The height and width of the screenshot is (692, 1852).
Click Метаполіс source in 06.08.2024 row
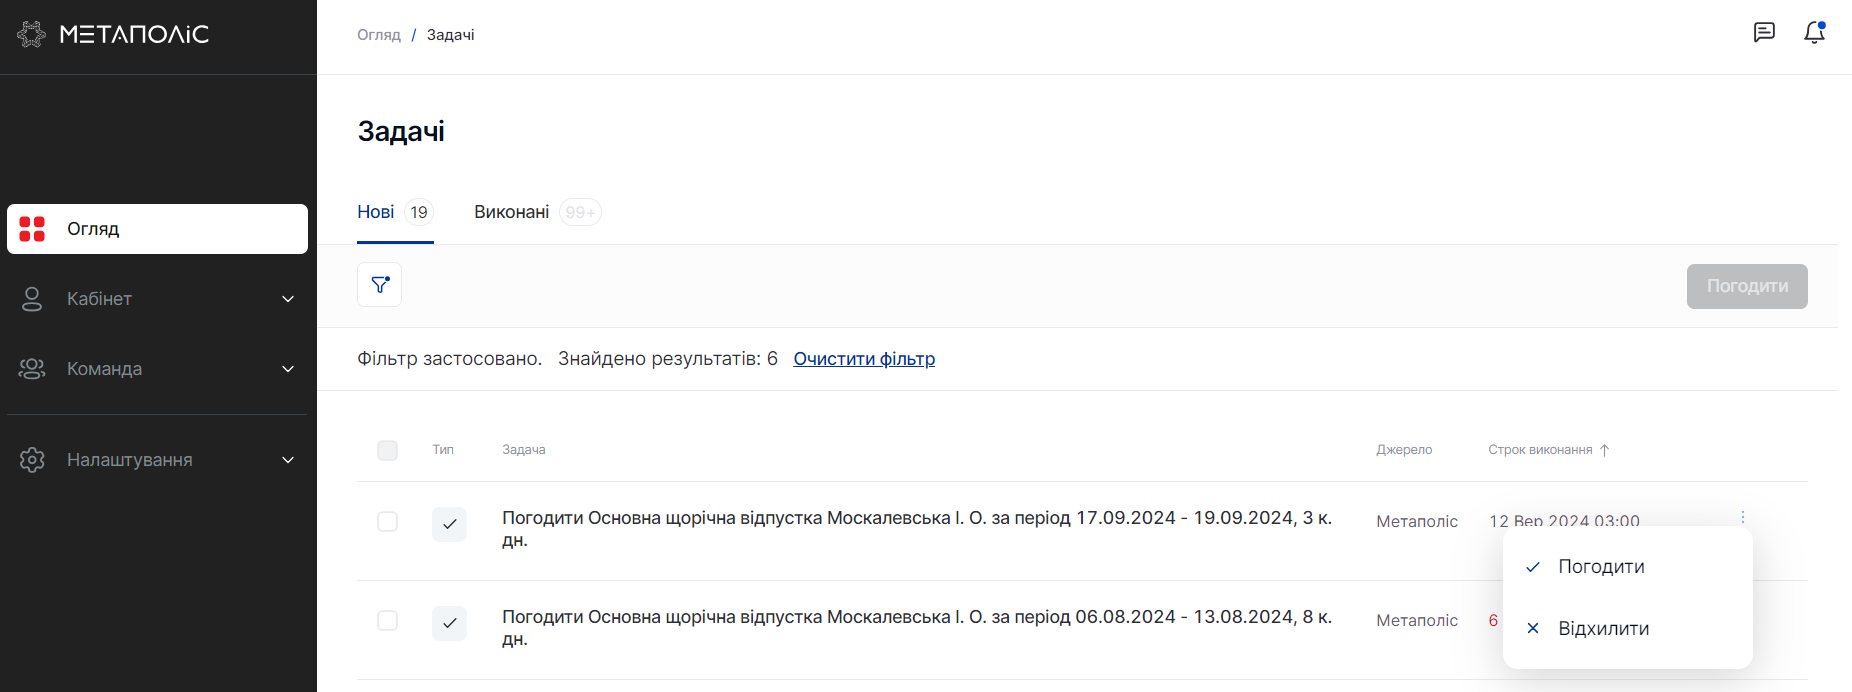1417,620
